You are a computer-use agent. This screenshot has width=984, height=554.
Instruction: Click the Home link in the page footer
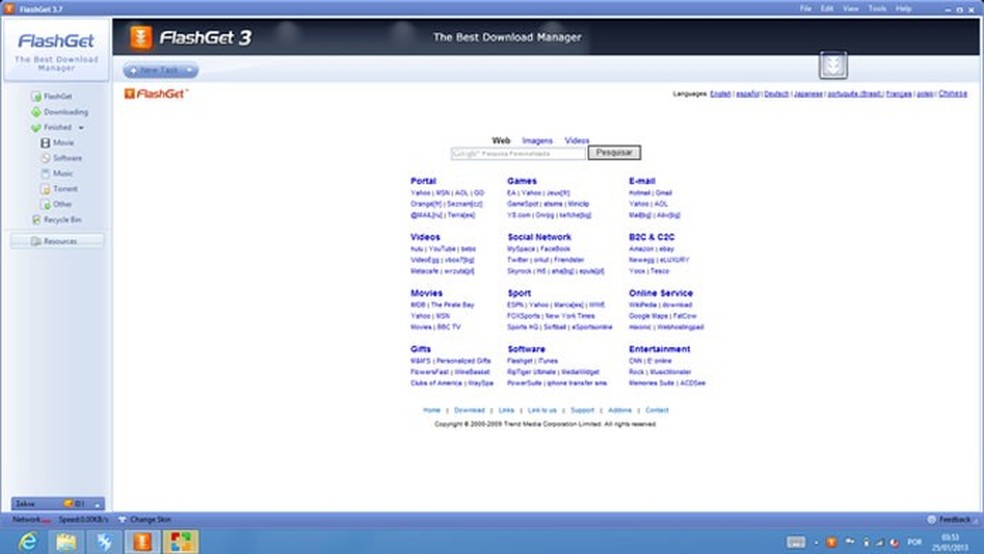(x=432, y=410)
